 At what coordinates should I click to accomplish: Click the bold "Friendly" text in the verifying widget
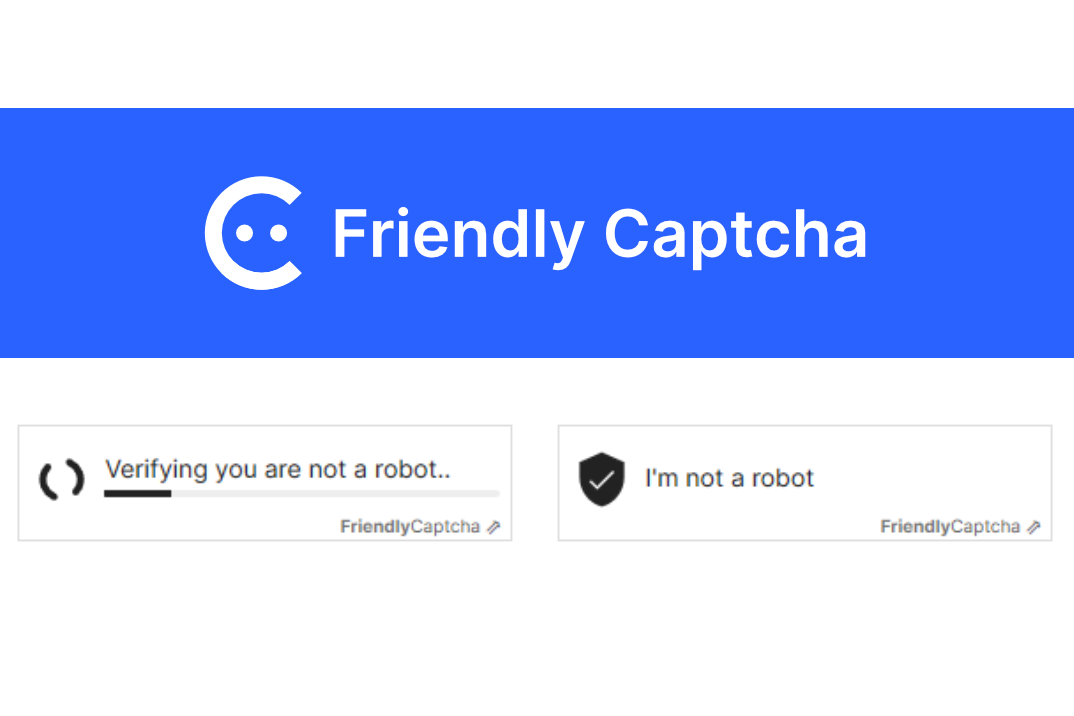pos(375,527)
